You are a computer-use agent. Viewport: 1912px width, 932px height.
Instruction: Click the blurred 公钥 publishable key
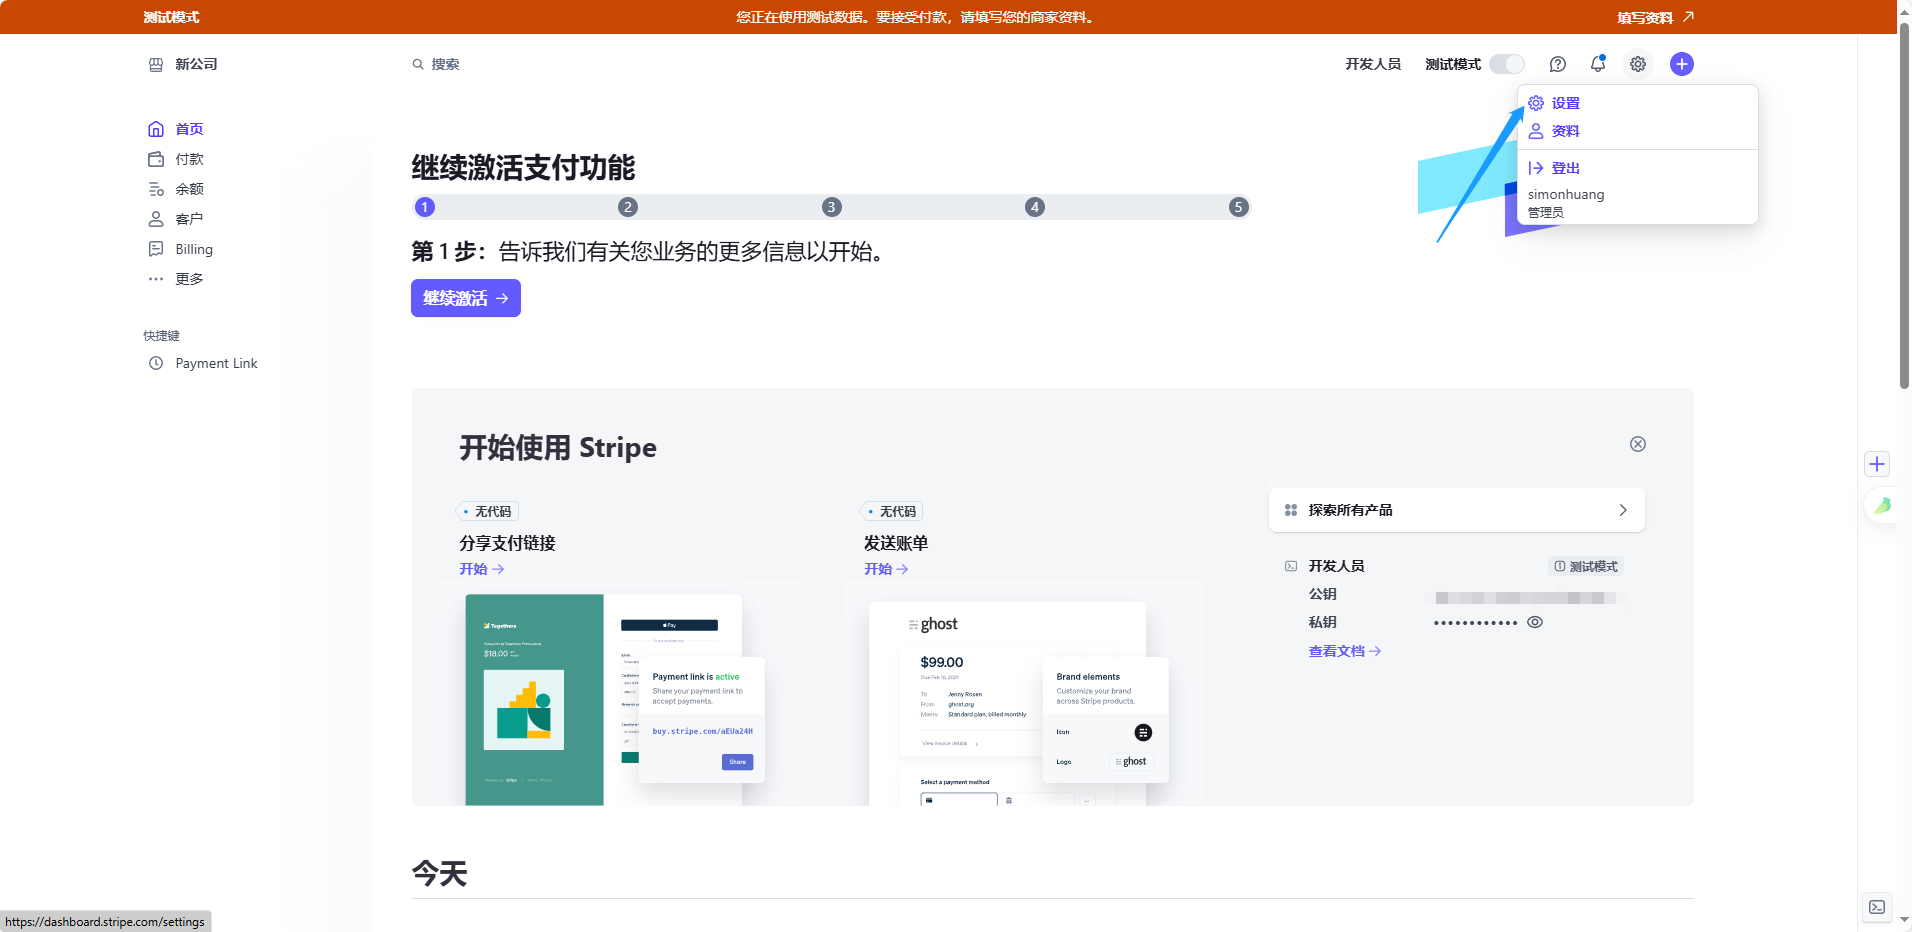[x=1525, y=598]
